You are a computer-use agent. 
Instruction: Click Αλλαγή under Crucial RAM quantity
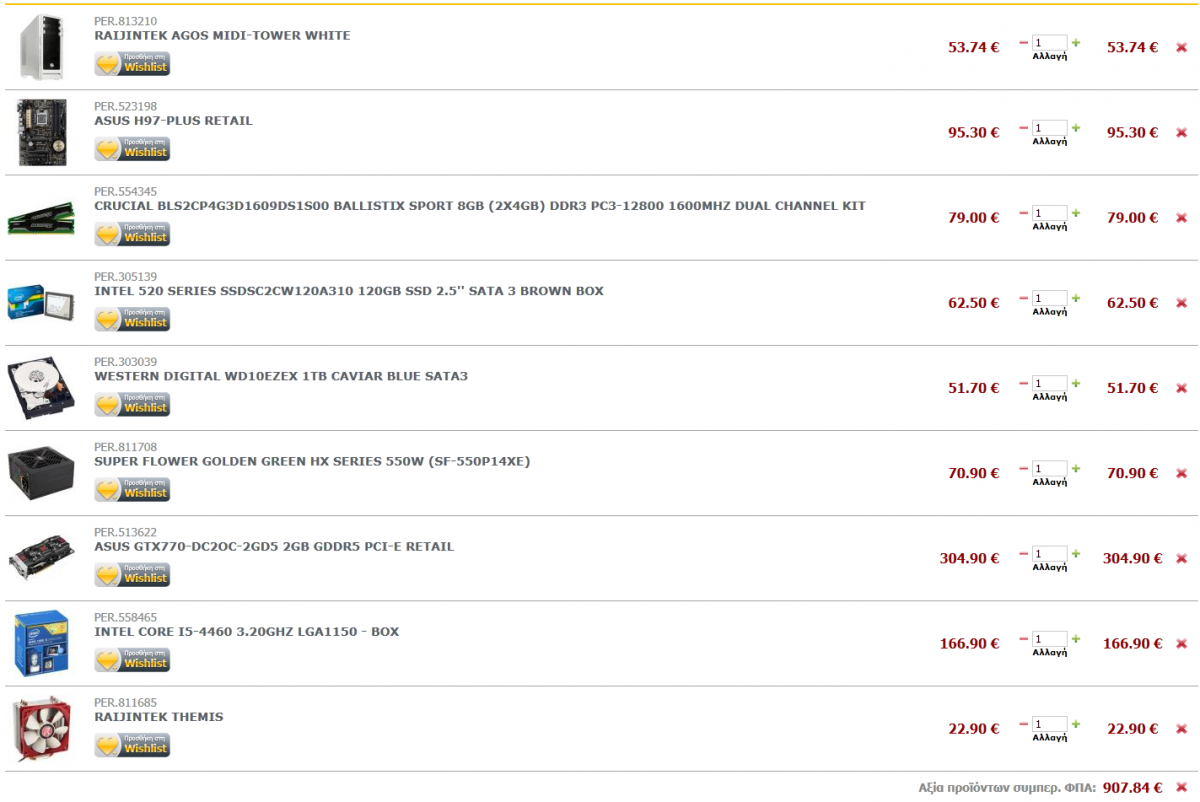point(1050,226)
